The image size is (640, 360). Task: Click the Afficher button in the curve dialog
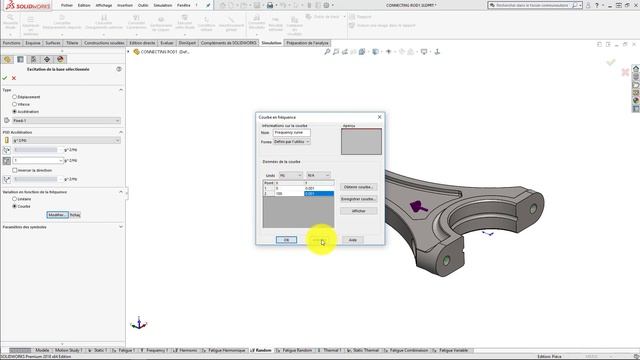point(358,211)
